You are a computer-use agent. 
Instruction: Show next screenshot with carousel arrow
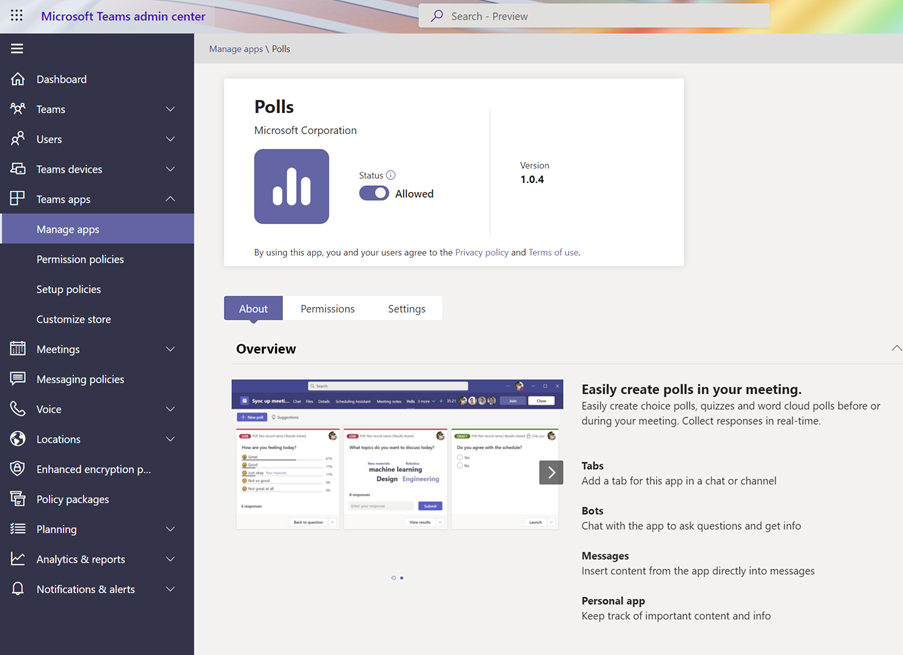tap(551, 472)
